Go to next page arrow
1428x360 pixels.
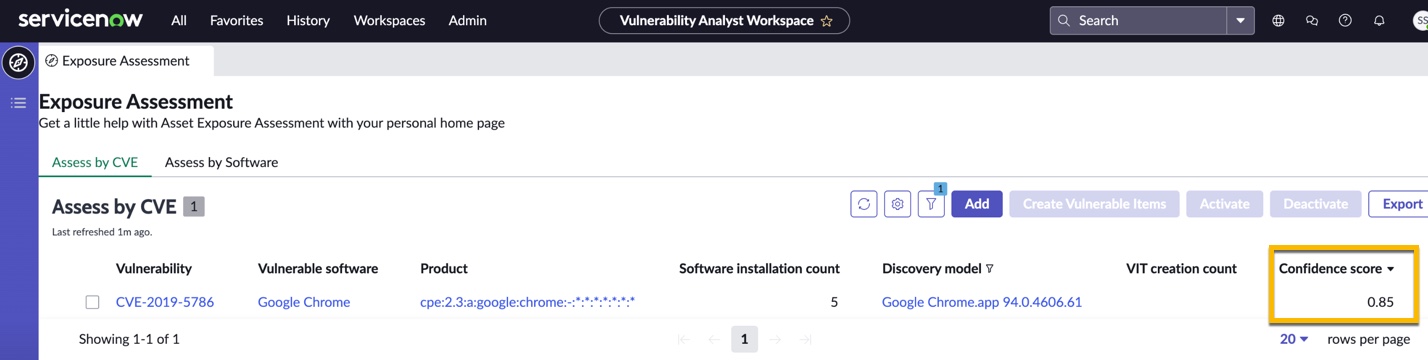pyautogui.click(x=775, y=339)
